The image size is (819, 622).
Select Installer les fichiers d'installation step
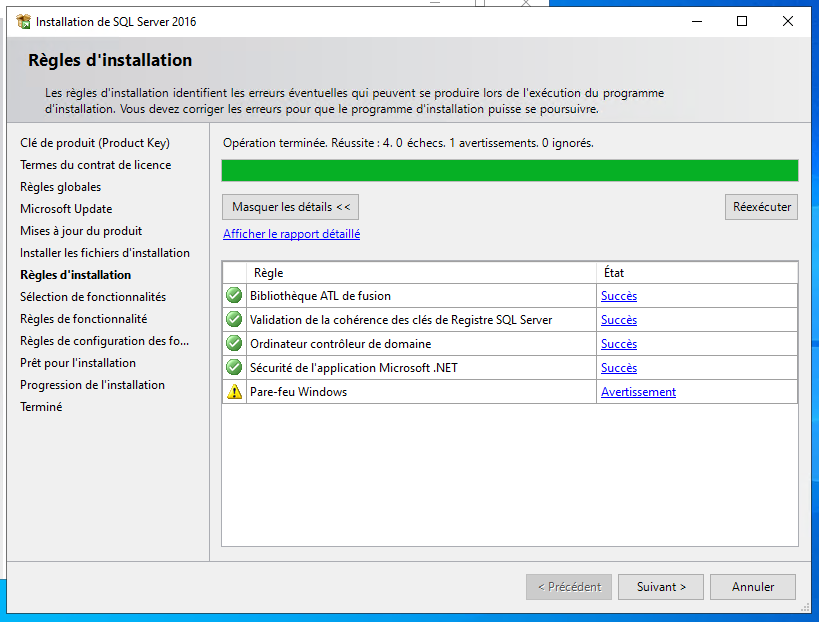tap(105, 253)
